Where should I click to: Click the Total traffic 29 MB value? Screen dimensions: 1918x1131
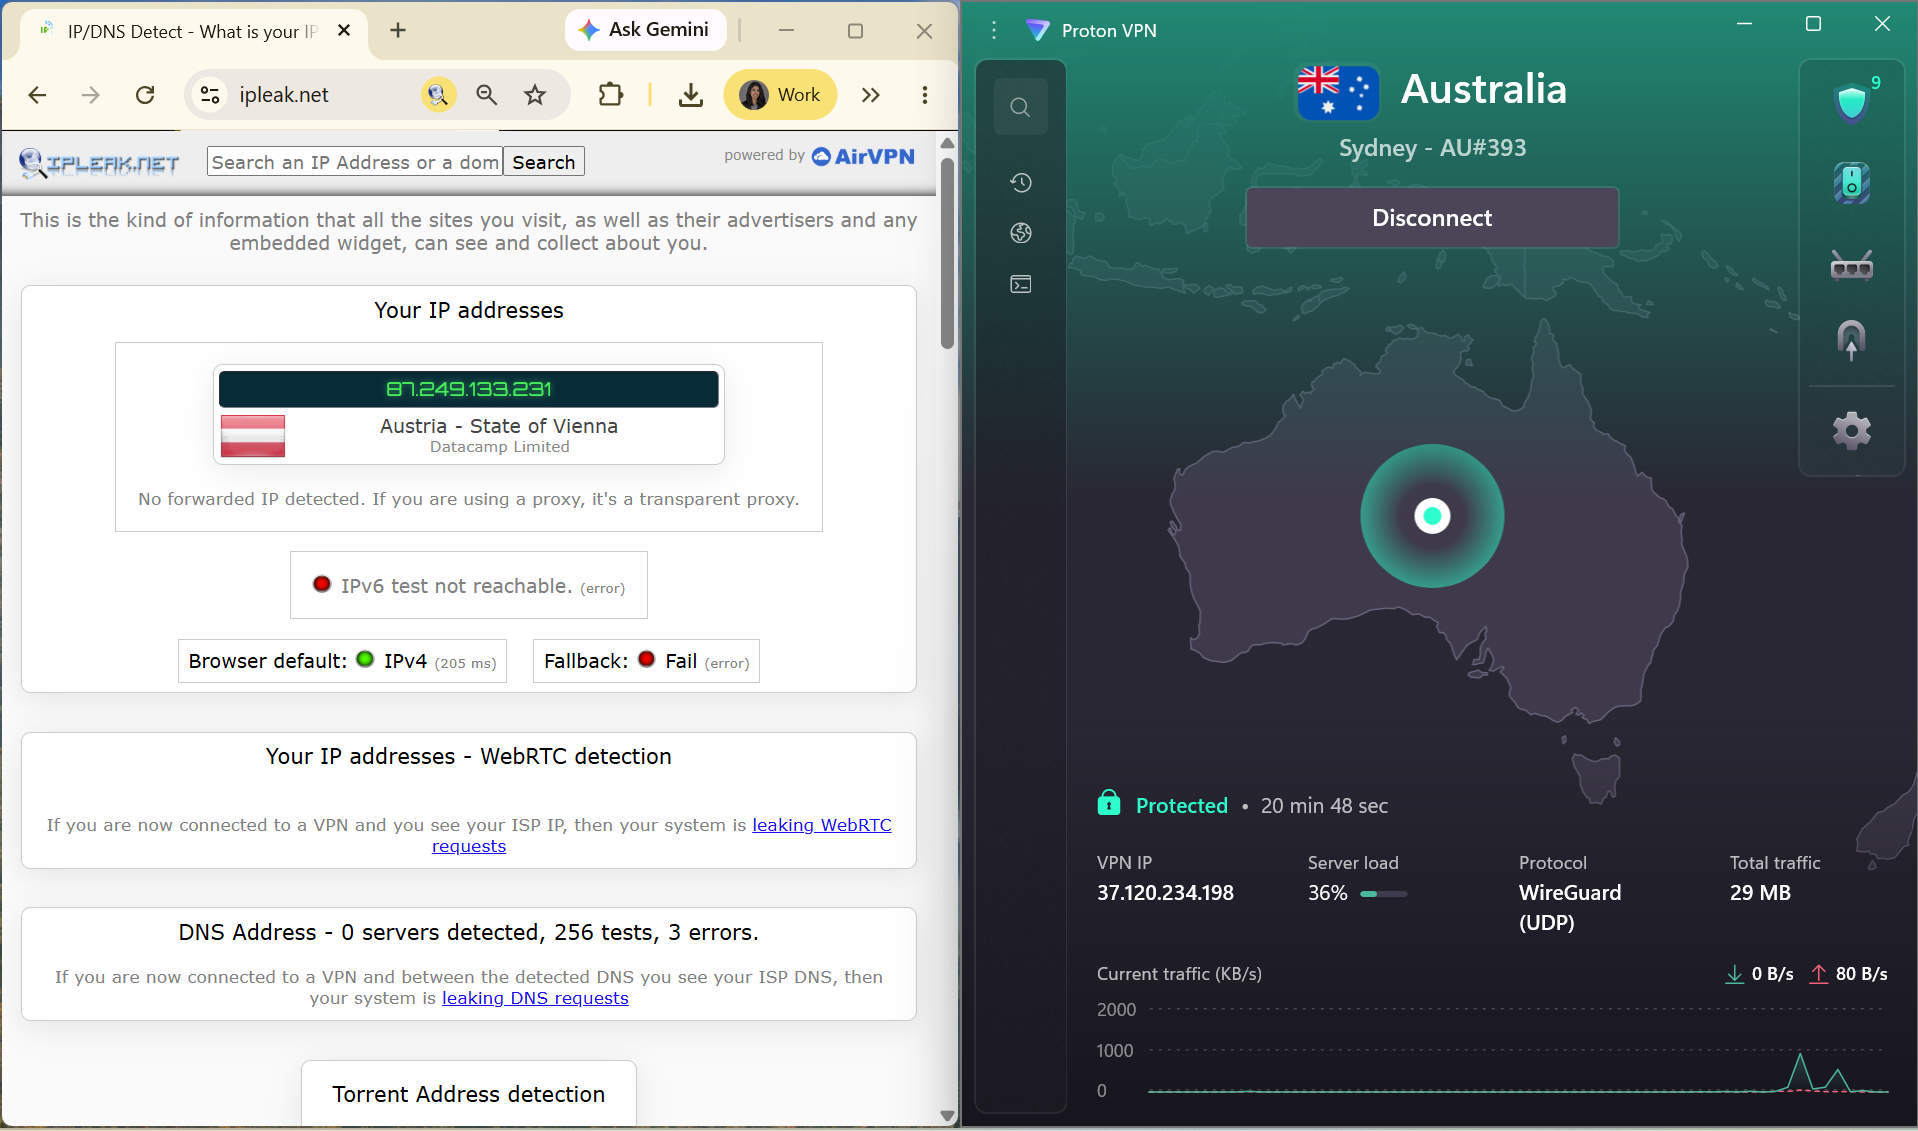coord(1760,893)
